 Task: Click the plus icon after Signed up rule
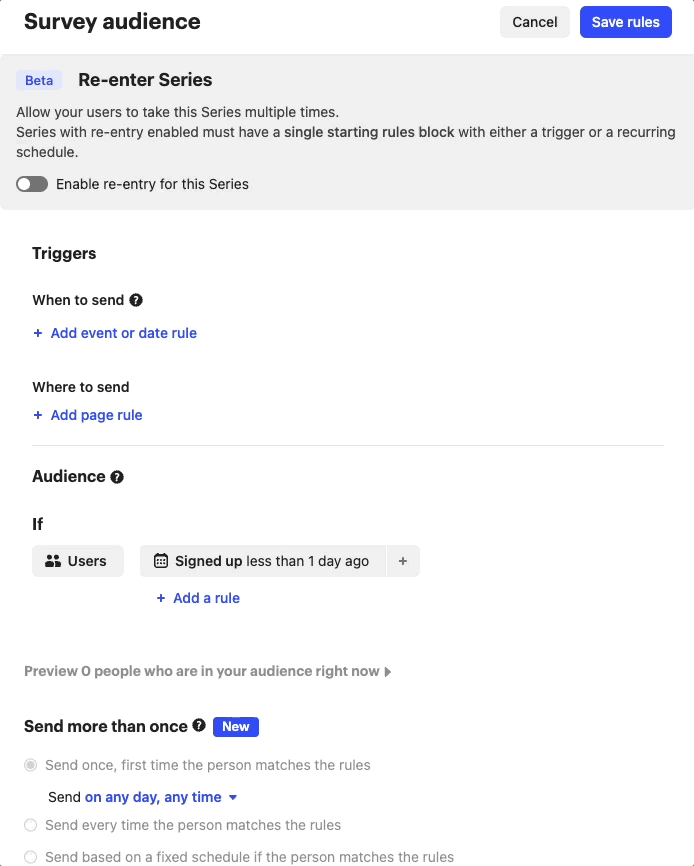(403, 561)
